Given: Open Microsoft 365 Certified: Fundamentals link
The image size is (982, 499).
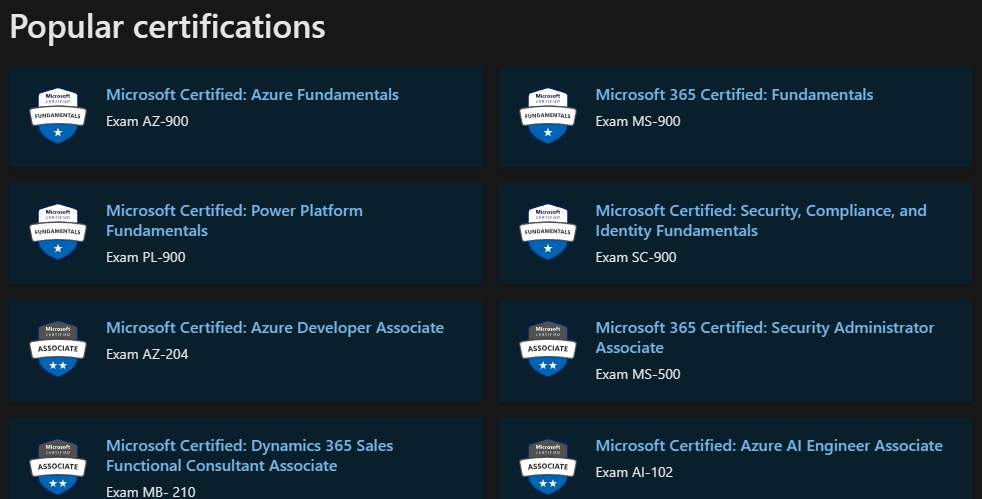Looking at the screenshot, I should [734, 95].
